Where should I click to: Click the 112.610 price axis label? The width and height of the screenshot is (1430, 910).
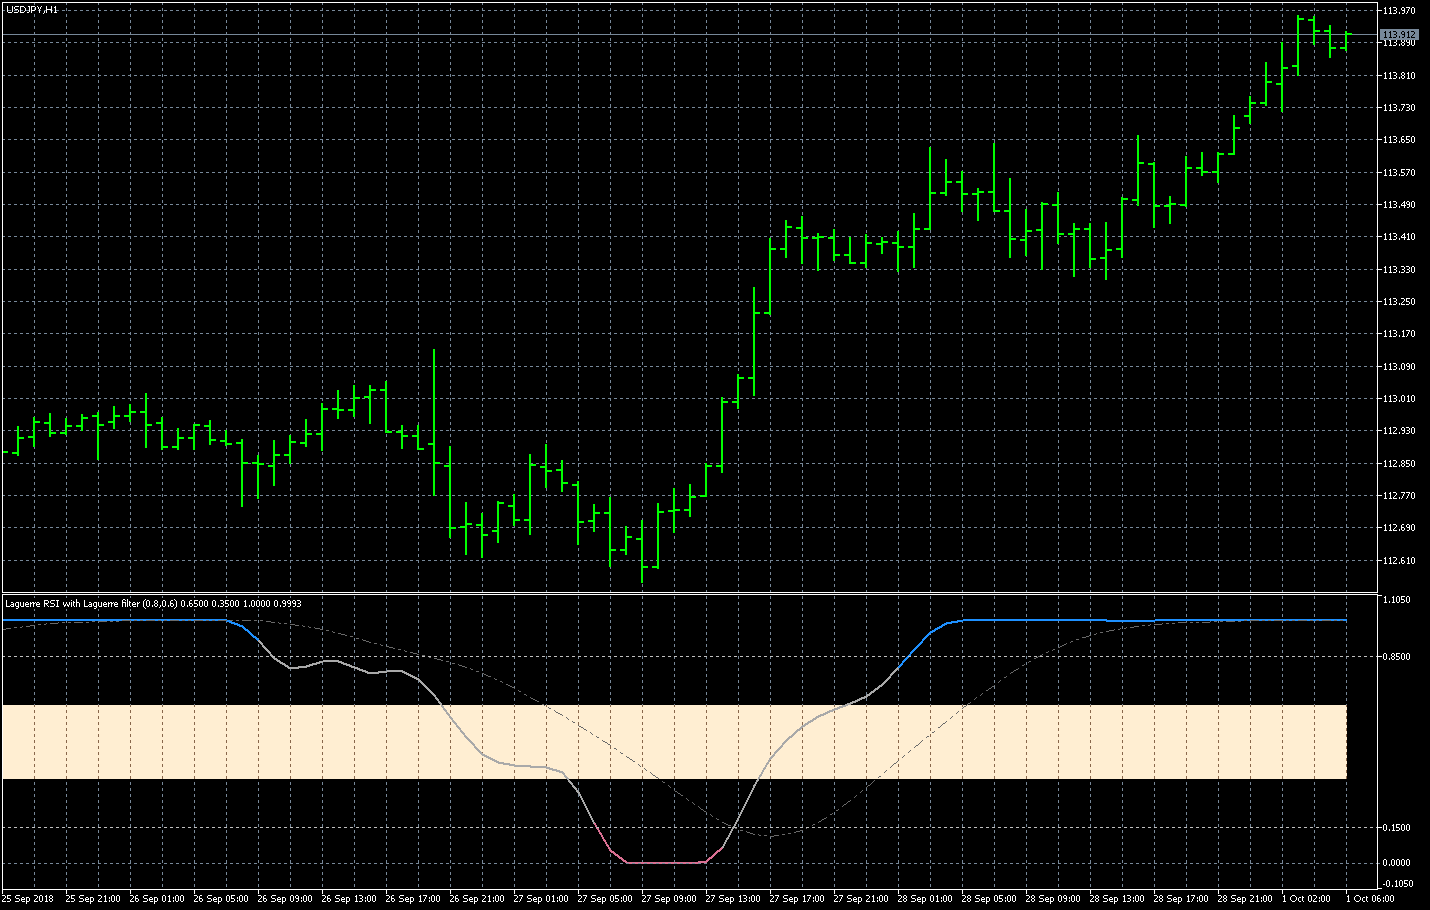click(1399, 561)
